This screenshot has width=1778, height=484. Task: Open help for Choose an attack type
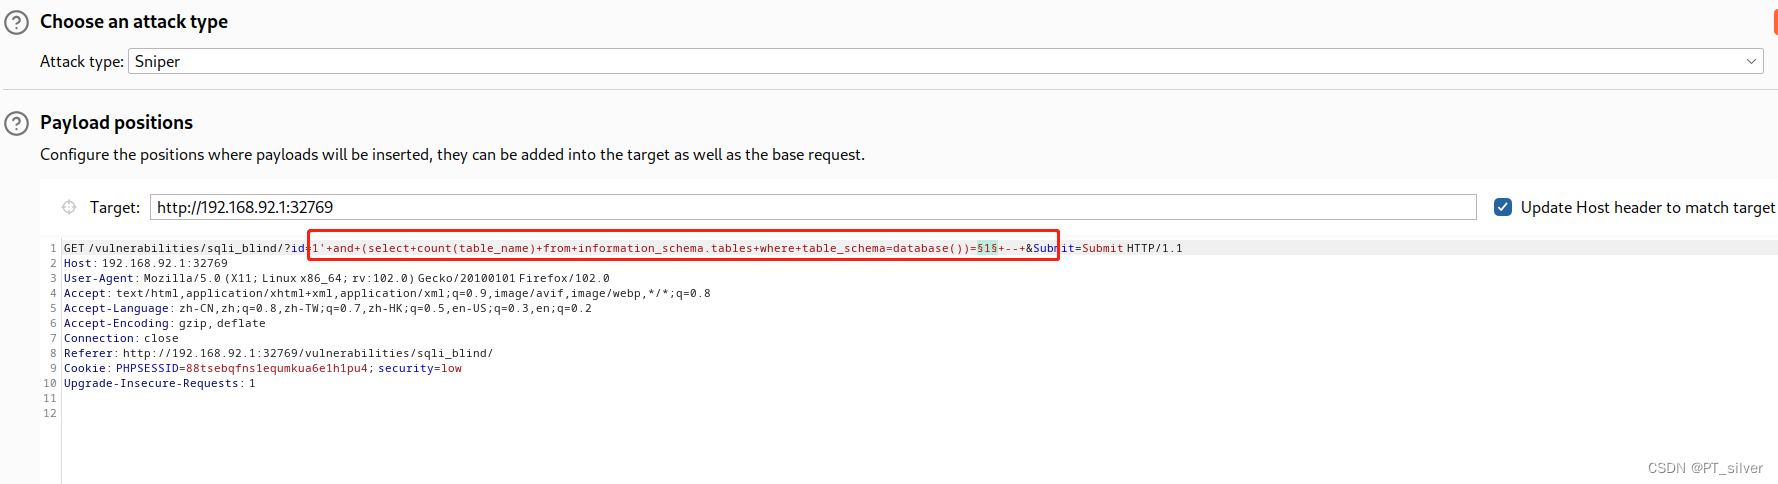pos(17,22)
